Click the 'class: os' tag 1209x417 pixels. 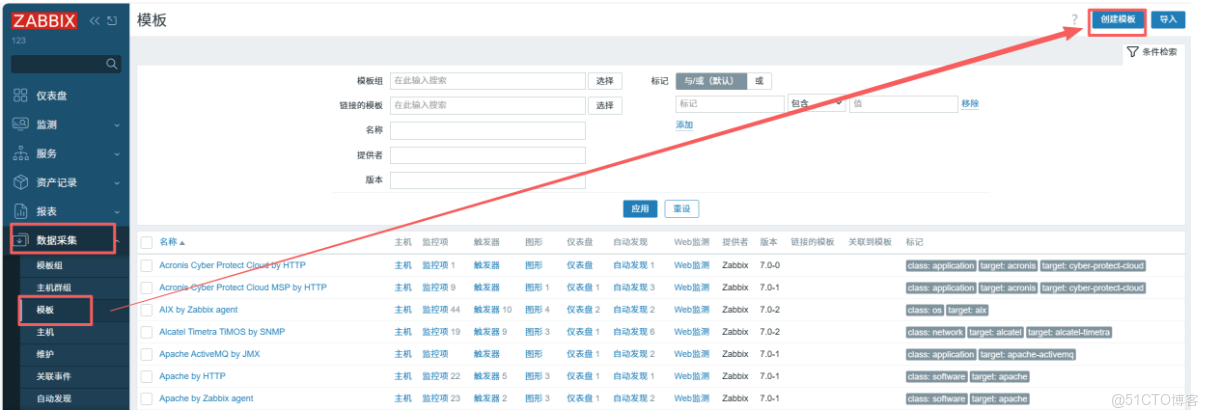click(924, 310)
